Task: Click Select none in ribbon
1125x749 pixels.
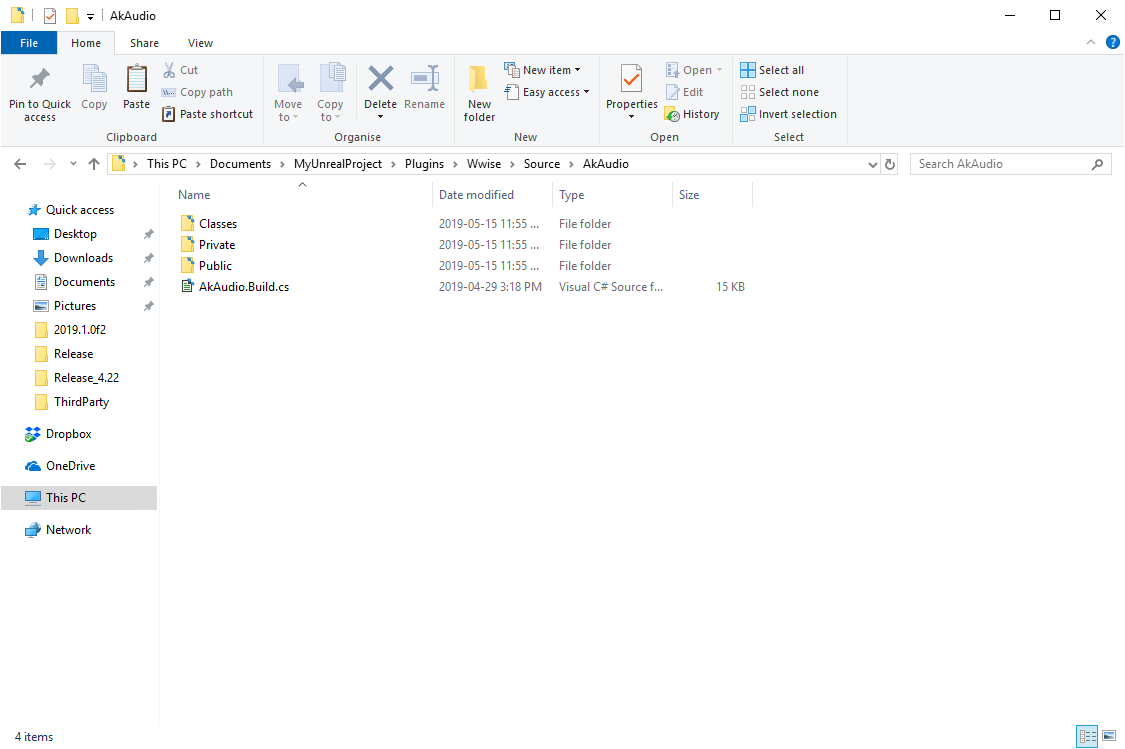Action: pyautogui.click(x=779, y=92)
